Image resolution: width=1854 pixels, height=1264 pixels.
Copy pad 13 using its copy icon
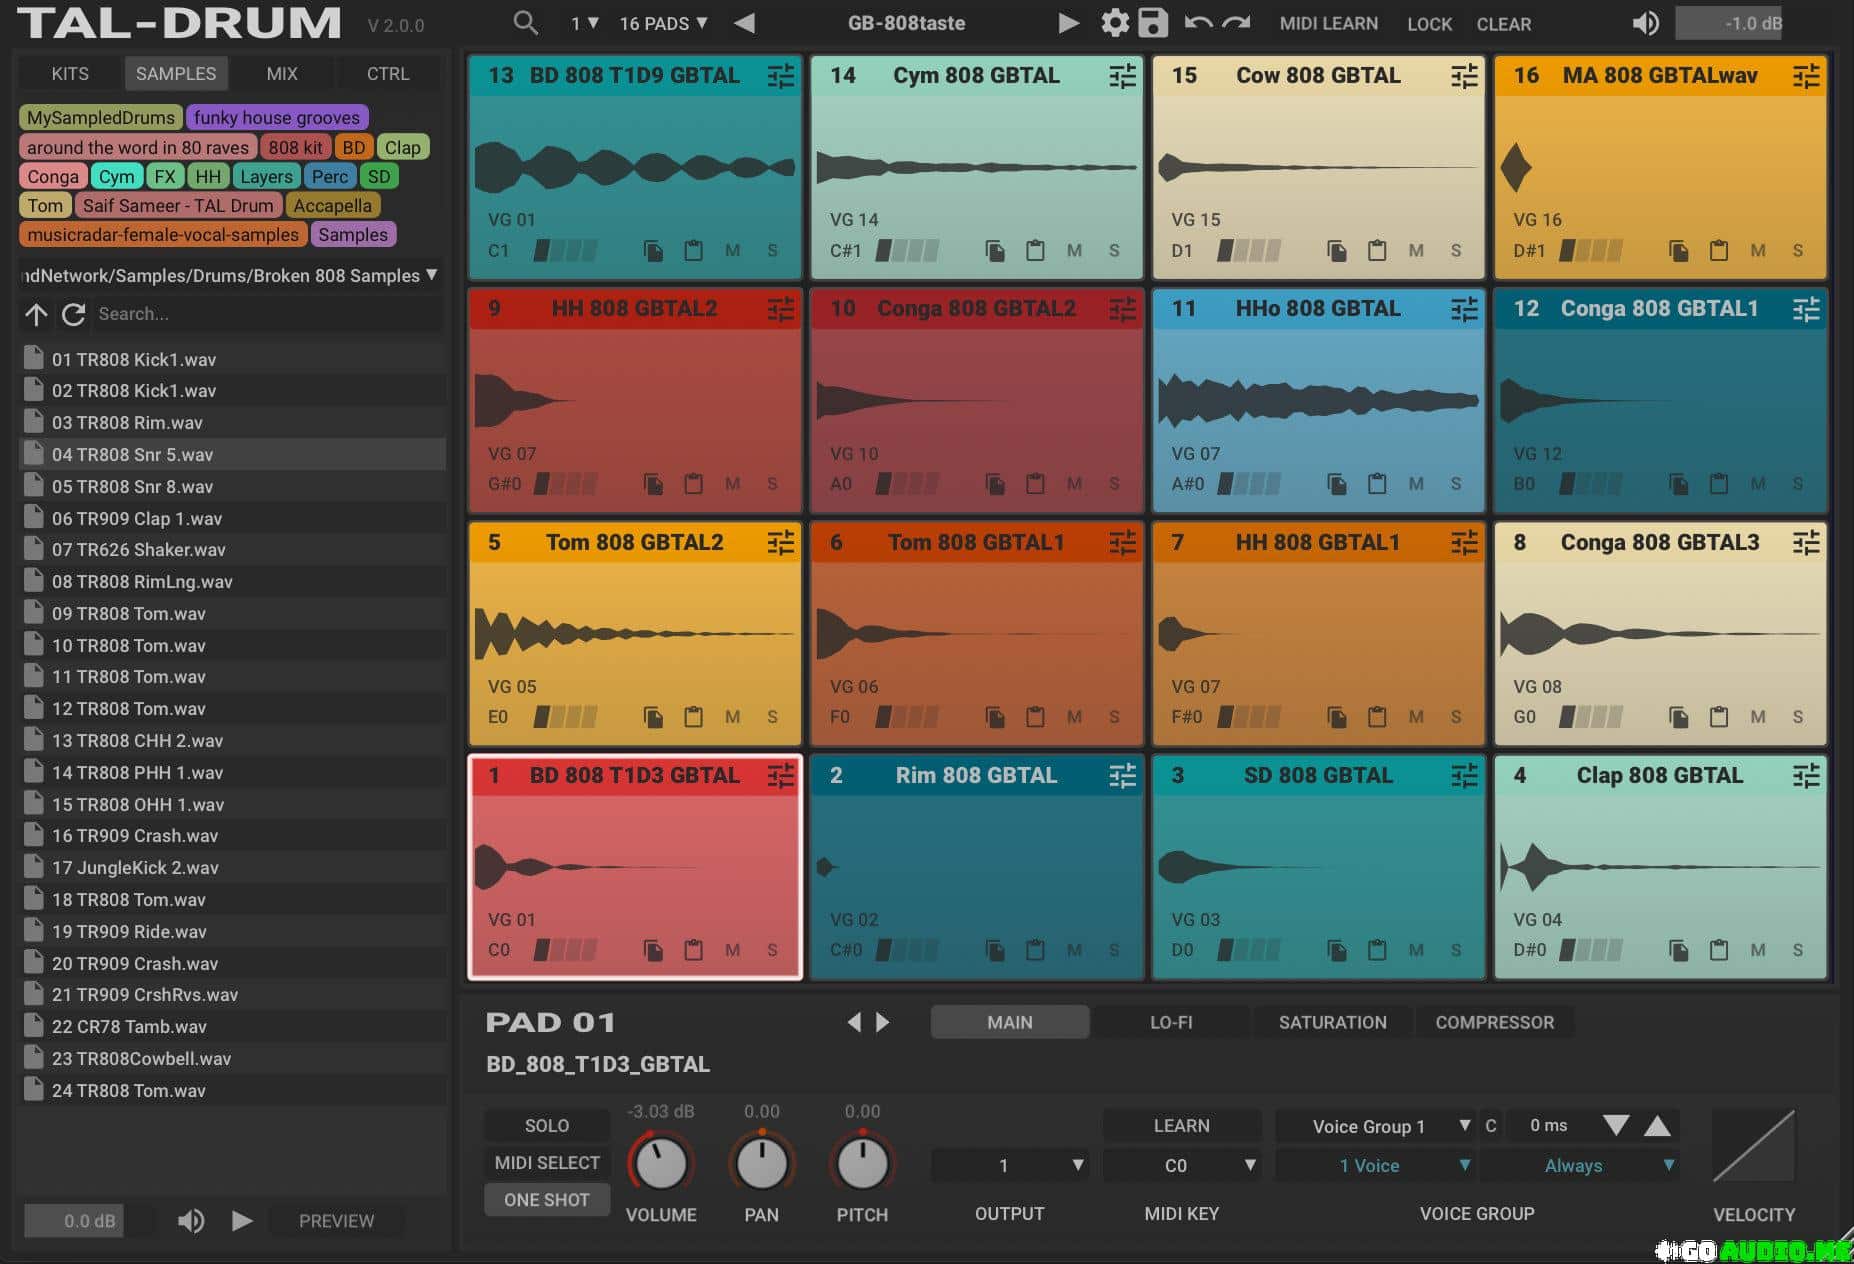pos(653,251)
